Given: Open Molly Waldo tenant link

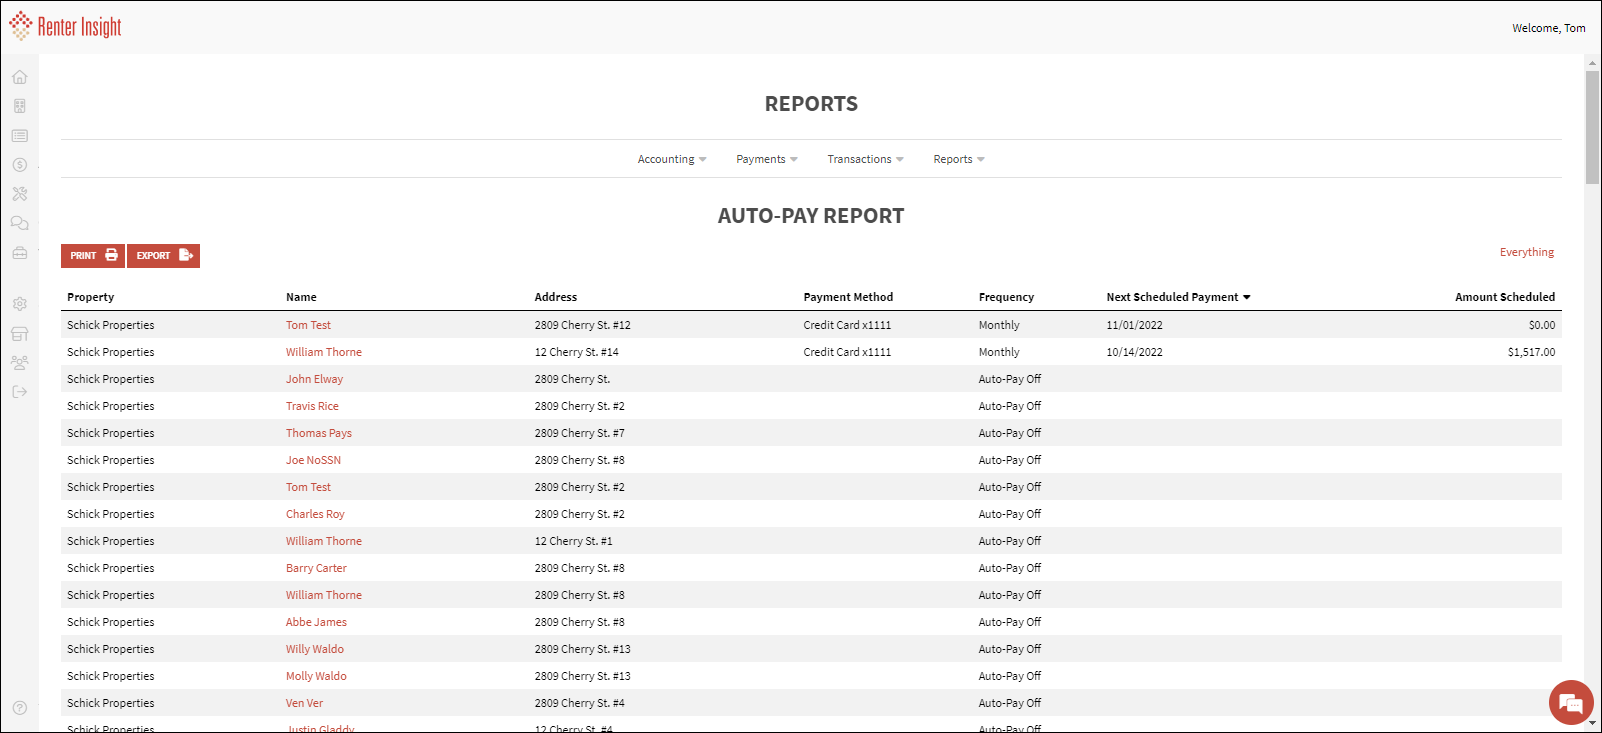Looking at the screenshot, I should (x=316, y=676).
